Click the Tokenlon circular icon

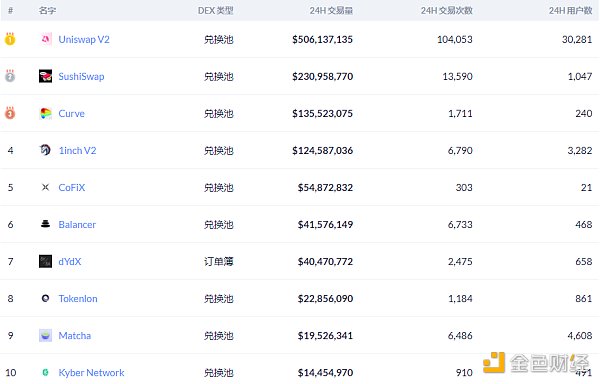tap(46, 298)
